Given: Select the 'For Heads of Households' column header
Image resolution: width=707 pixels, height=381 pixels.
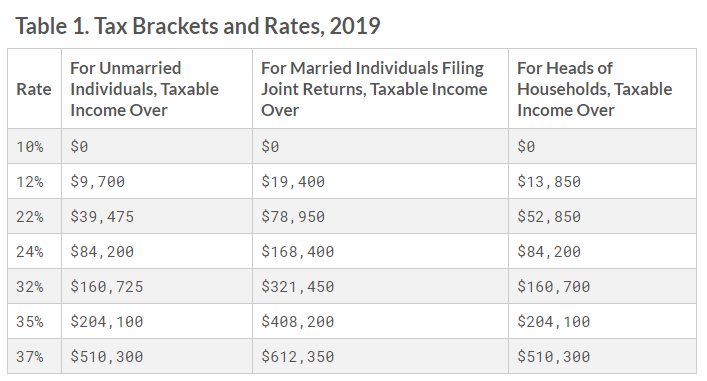Looking at the screenshot, I should pos(602,89).
